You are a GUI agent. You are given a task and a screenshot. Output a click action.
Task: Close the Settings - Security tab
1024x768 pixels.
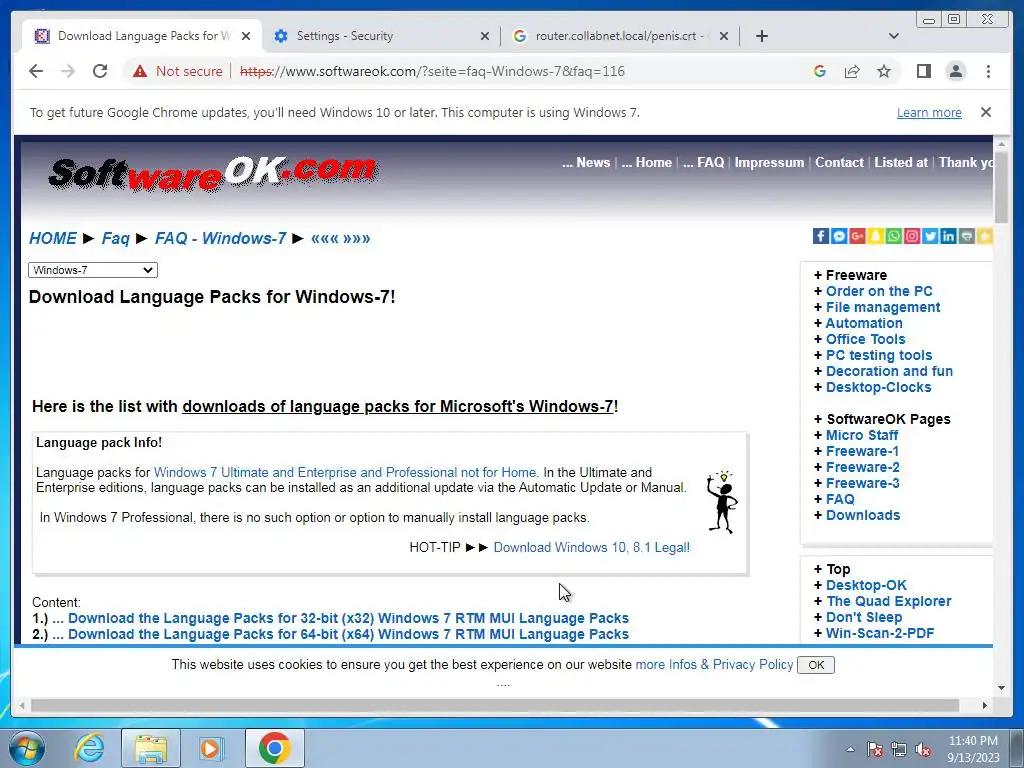485,36
